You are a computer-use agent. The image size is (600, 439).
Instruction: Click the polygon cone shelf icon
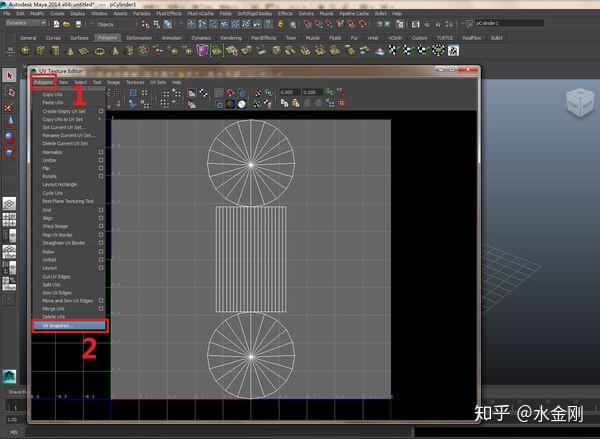click(69, 51)
